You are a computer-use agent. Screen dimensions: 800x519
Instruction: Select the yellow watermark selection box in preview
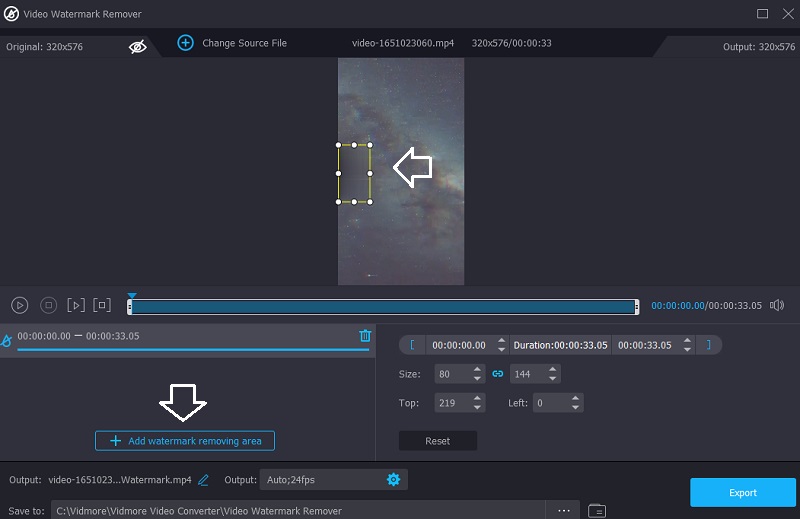coord(354,174)
